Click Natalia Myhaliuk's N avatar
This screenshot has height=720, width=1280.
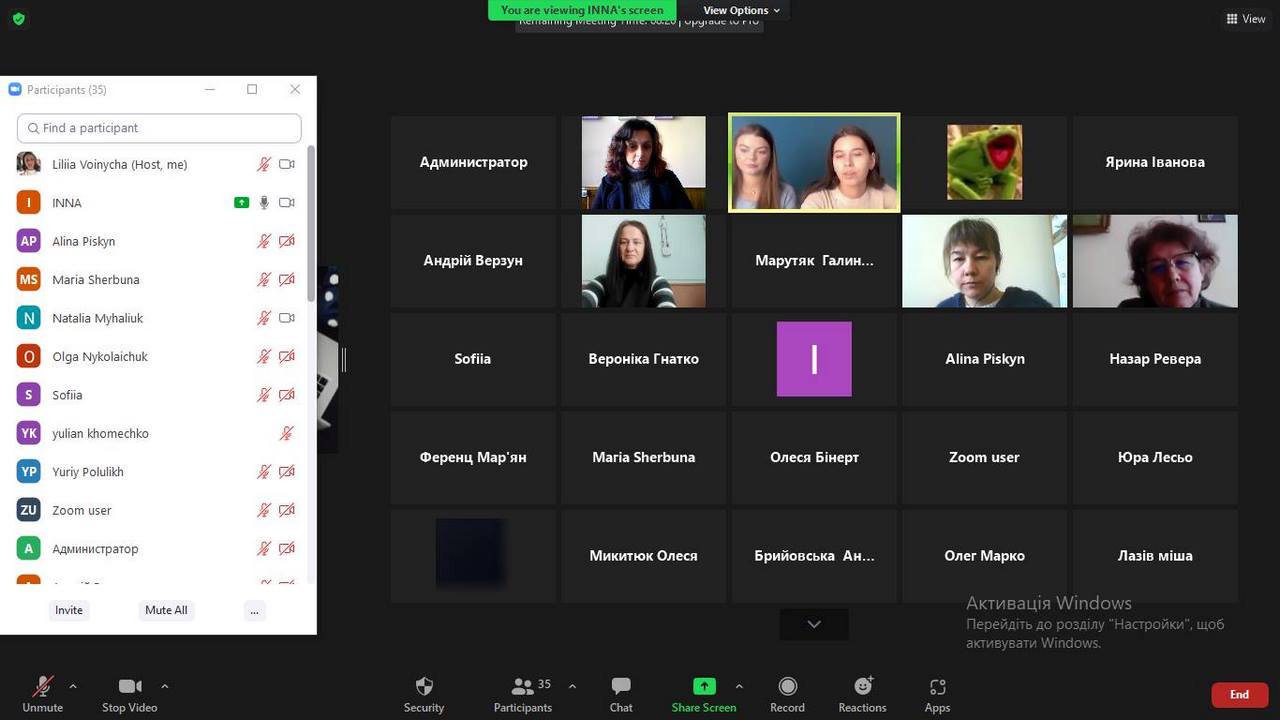28,318
